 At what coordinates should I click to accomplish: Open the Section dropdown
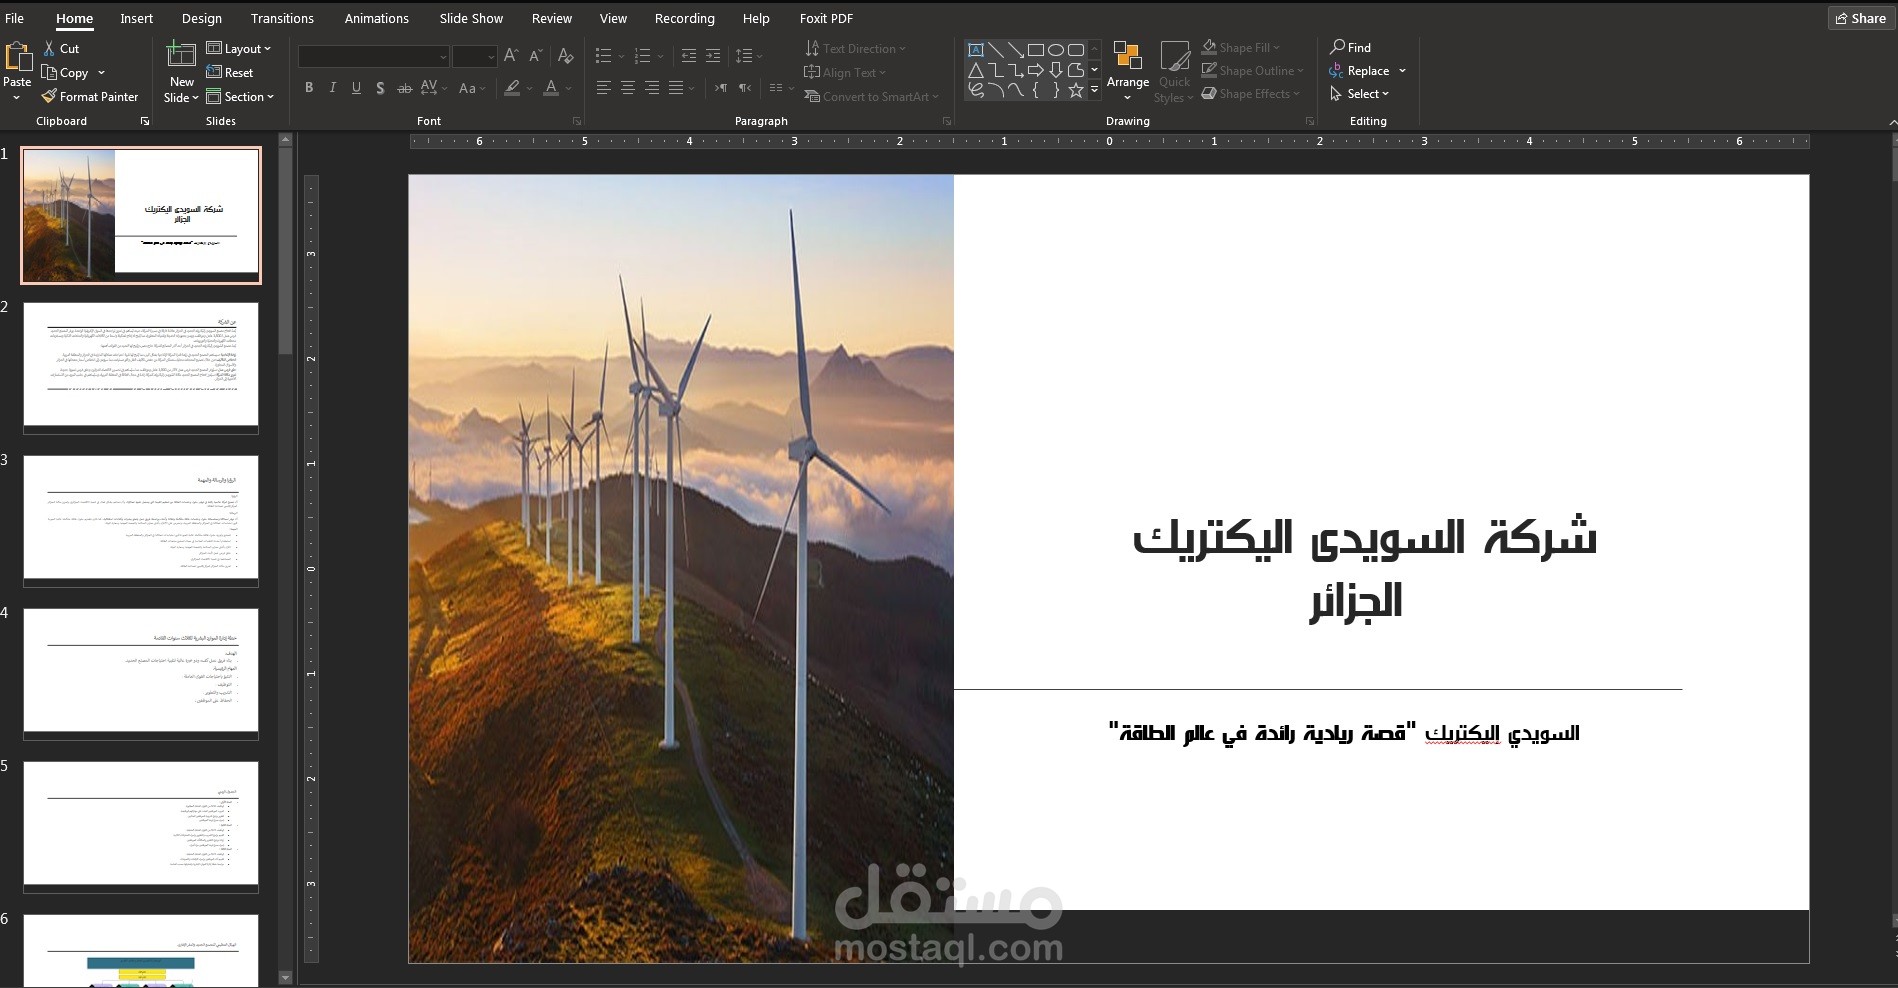(240, 96)
